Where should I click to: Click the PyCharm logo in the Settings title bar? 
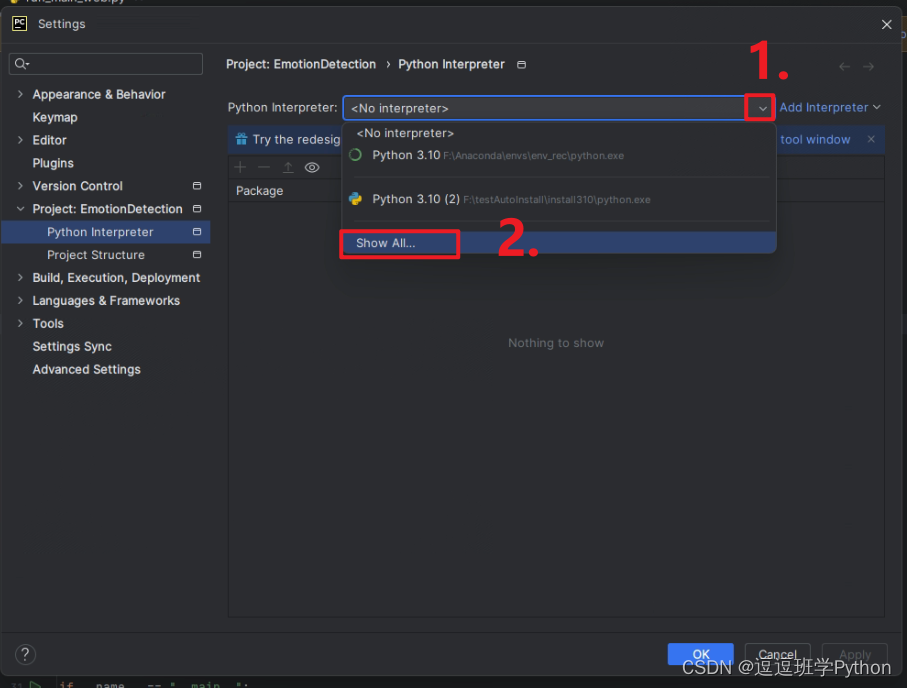point(20,23)
